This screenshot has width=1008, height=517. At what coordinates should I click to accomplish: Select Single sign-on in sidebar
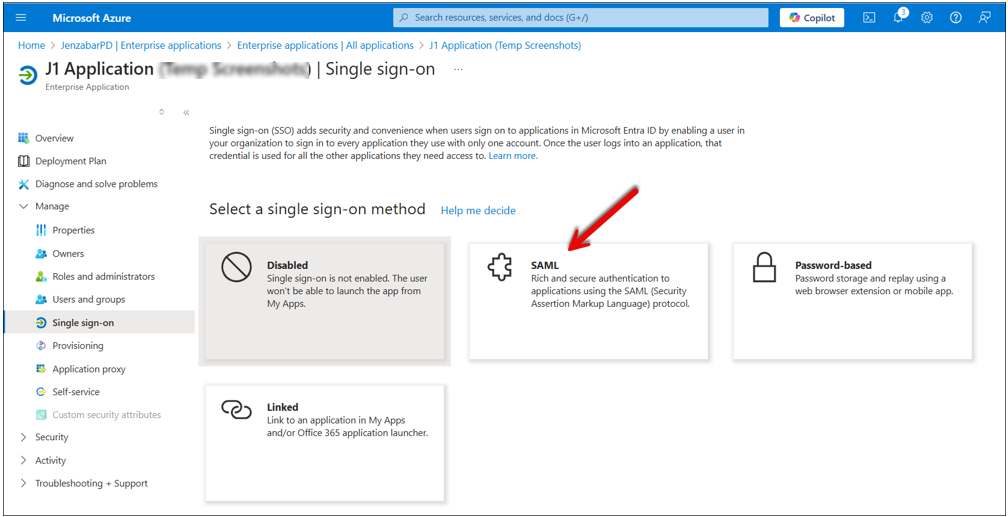83,323
